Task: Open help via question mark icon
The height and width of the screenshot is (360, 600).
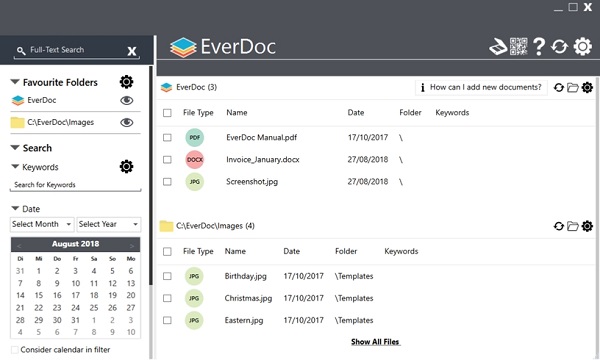Action: pos(539,47)
